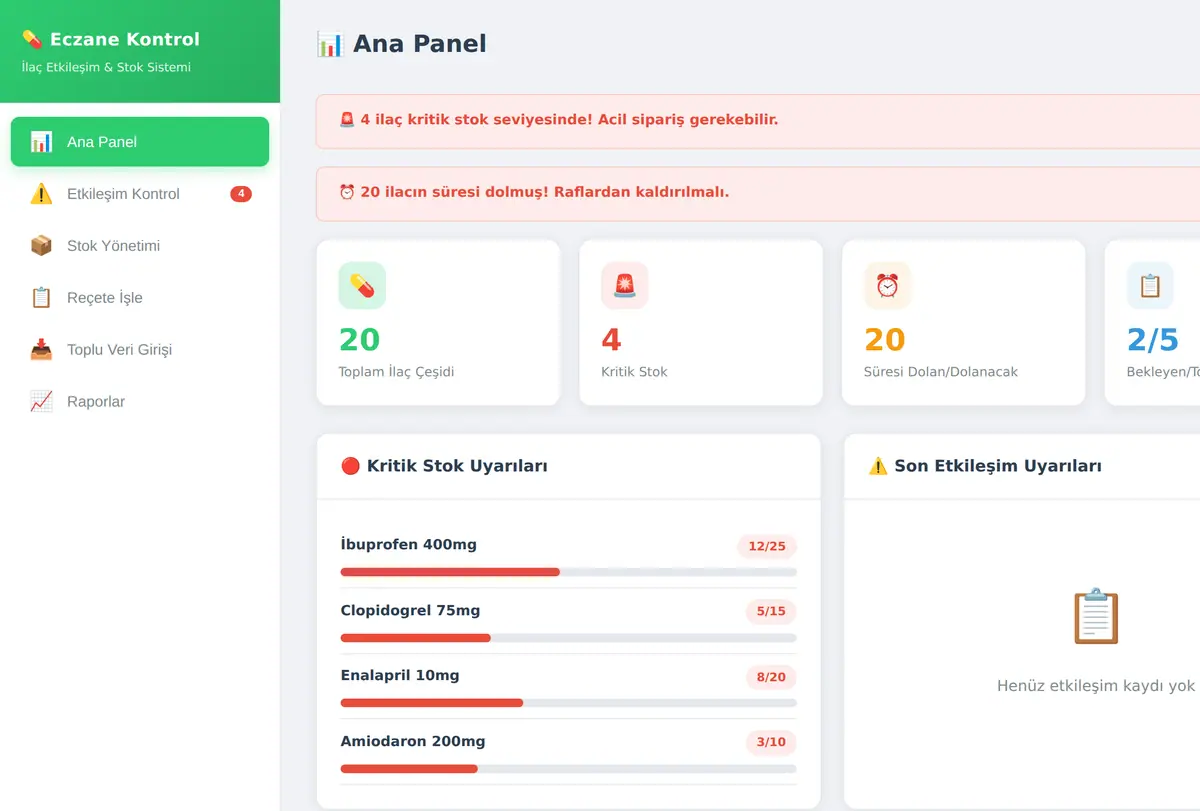Screen dimensions: 1200x811
Task: Click the box icon beside Stok Yönetimi
Action: 41,246
